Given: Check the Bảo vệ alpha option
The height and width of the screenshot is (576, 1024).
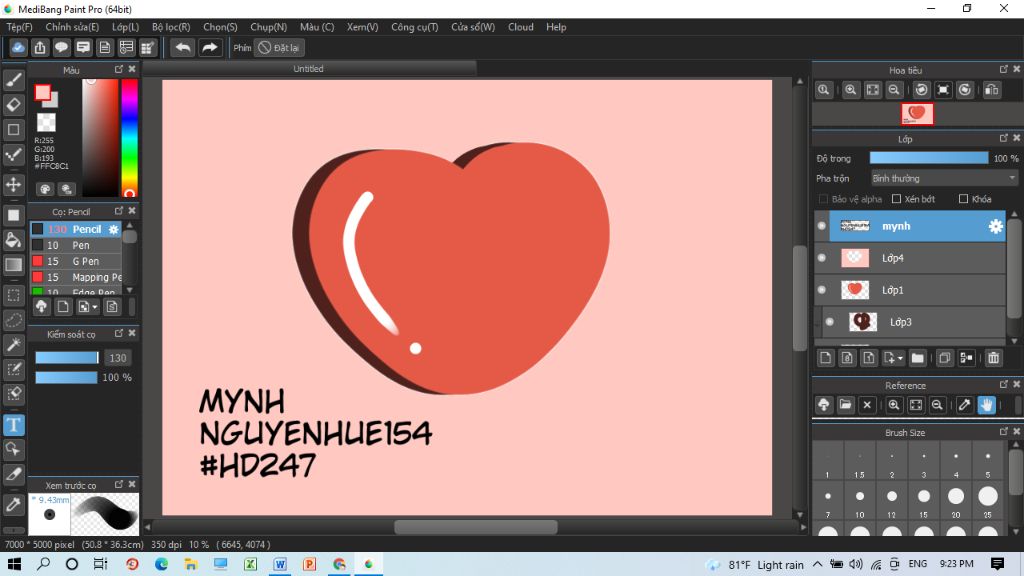Looking at the screenshot, I should pyautogui.click(x=823, y=199).
